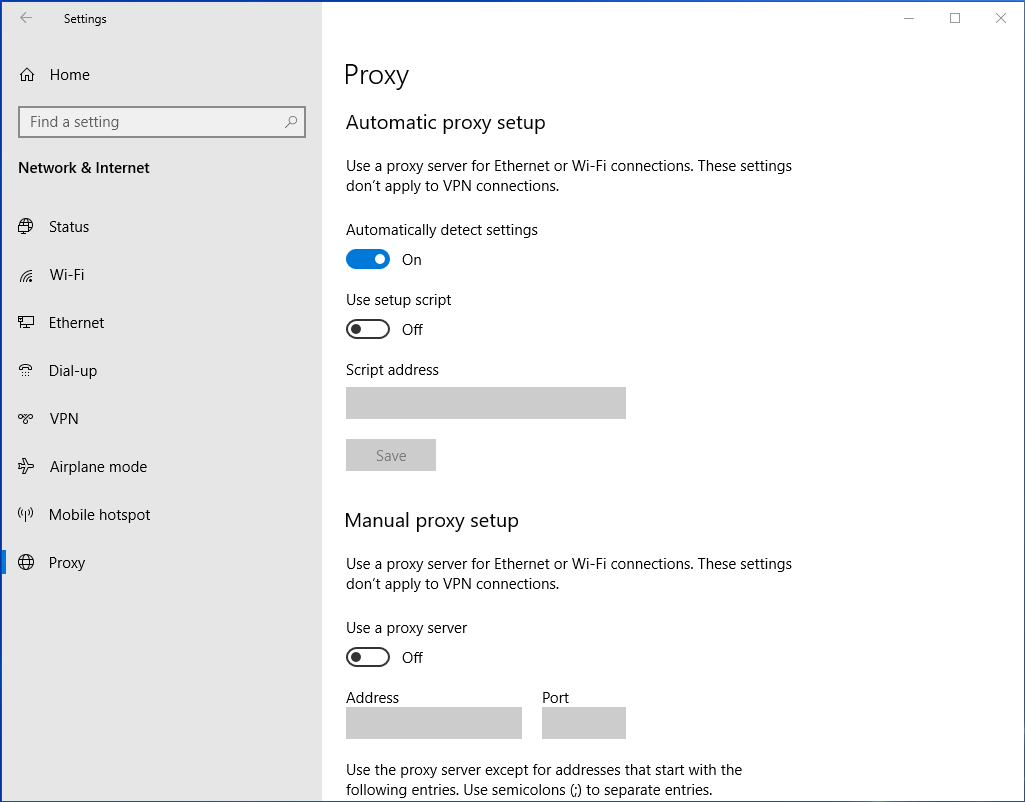Click the Status globe icon

[25, 226]
